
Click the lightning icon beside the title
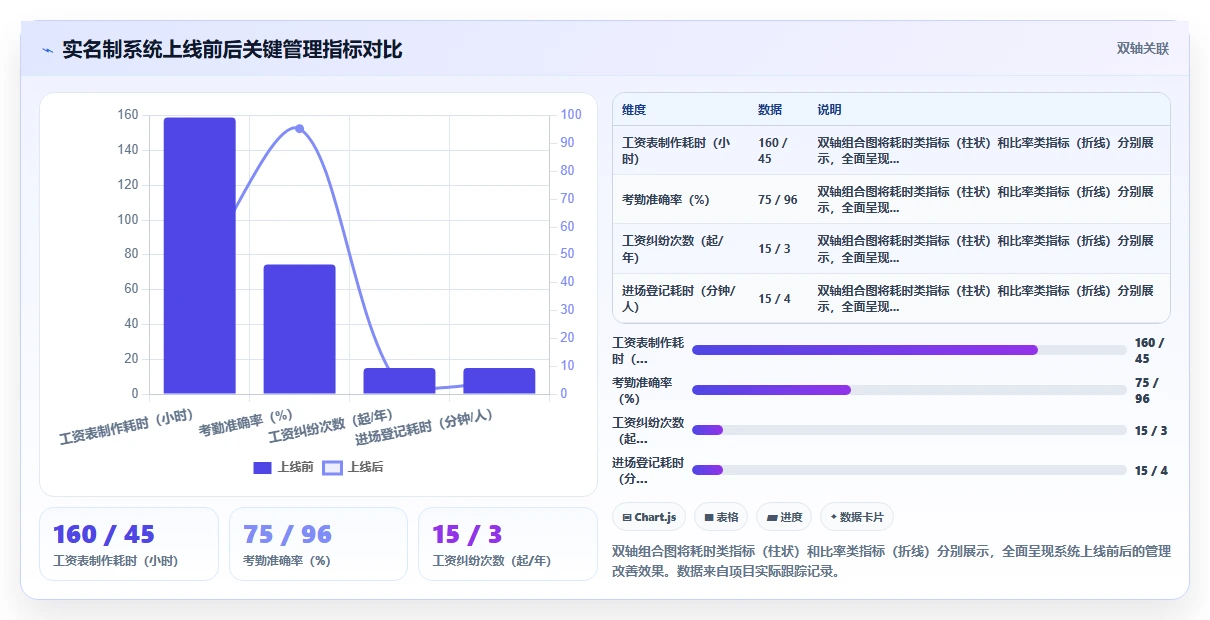pyautogui.click(x=47, y=49)
